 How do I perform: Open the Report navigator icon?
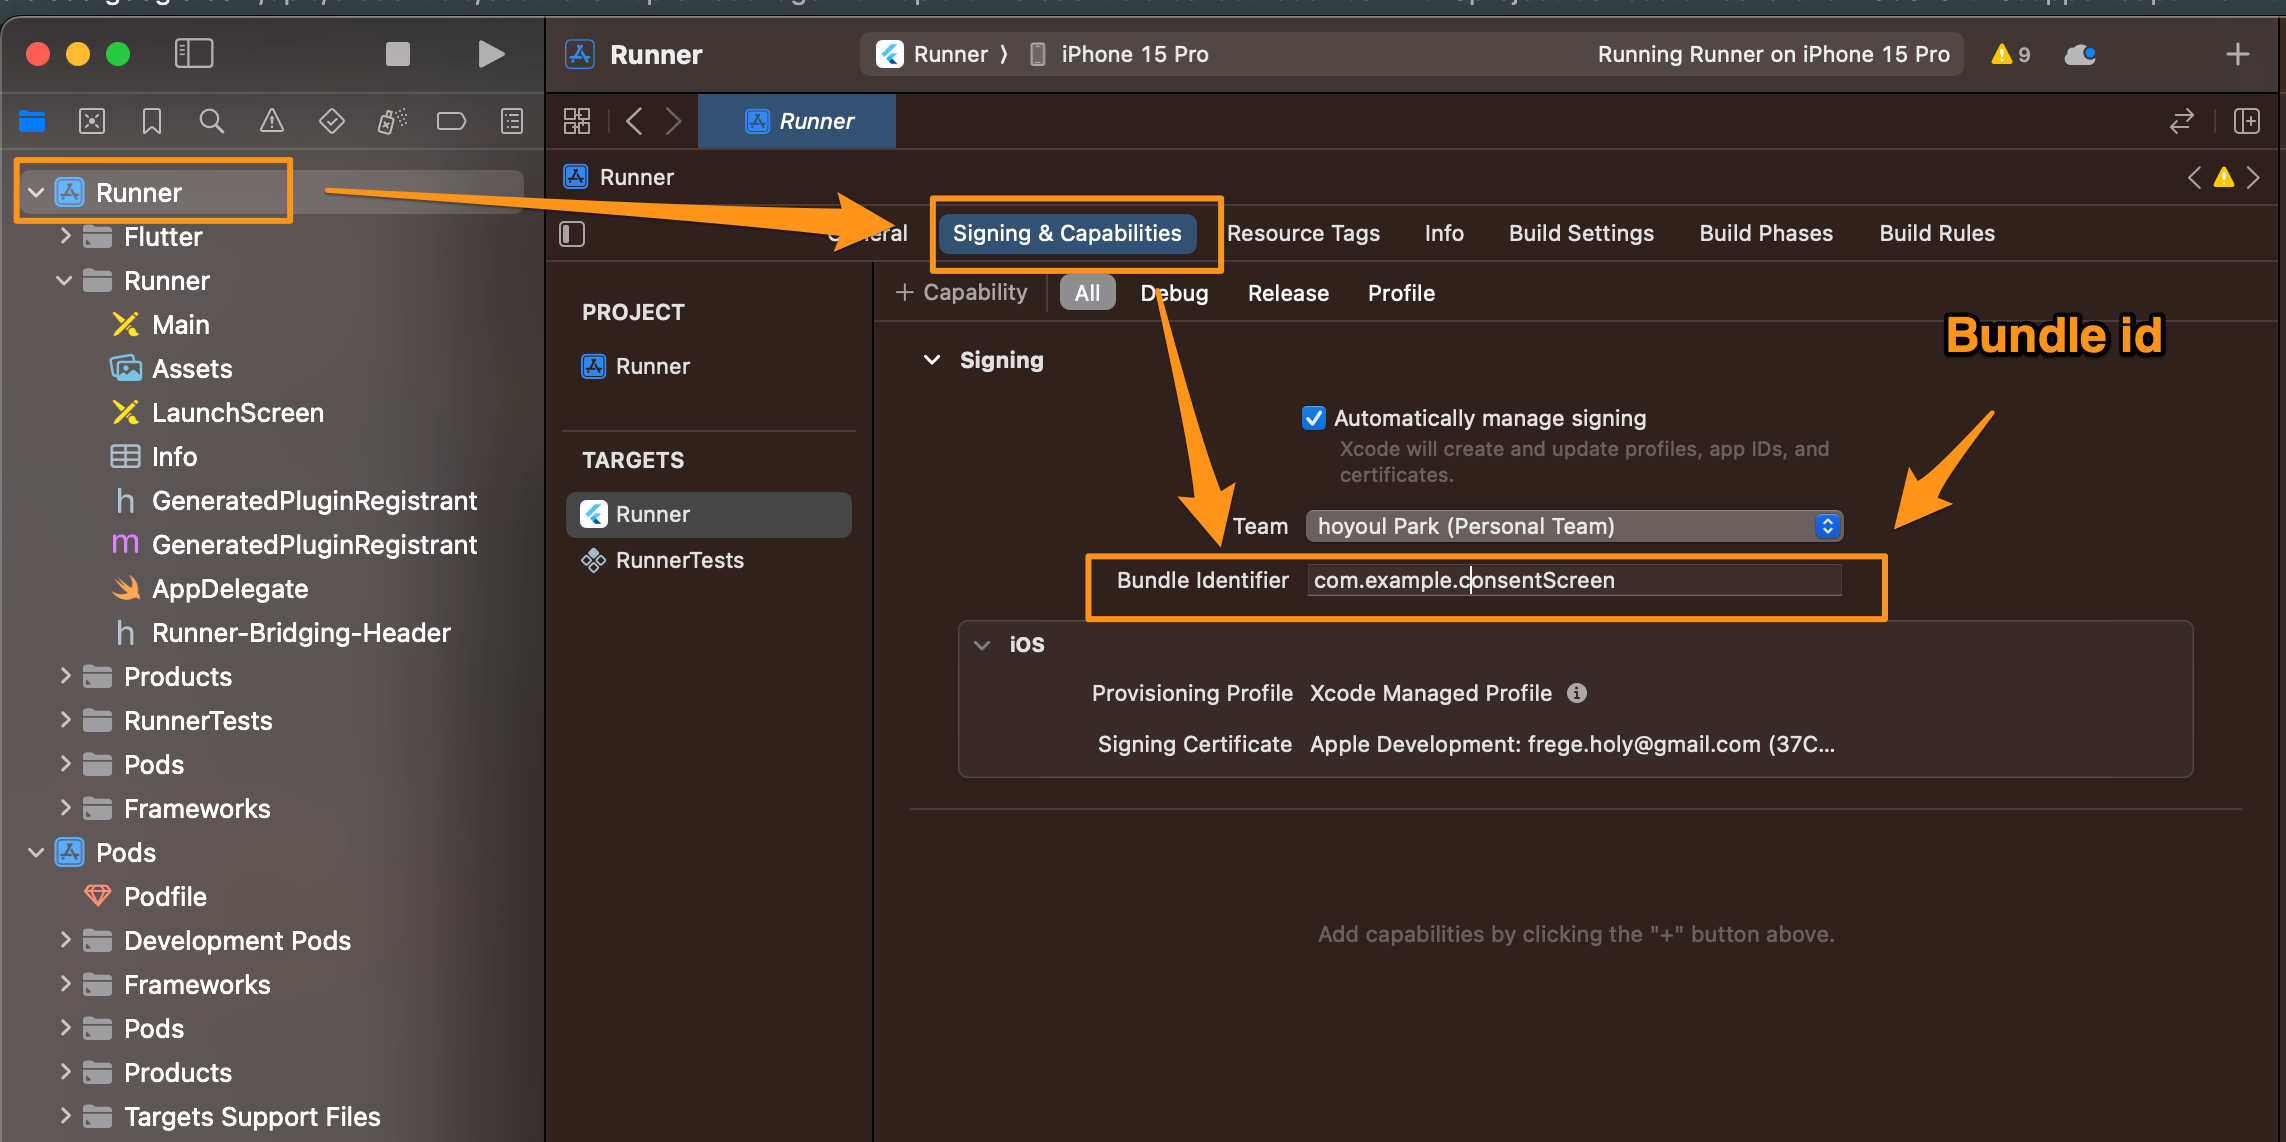[x=512, y=122]
